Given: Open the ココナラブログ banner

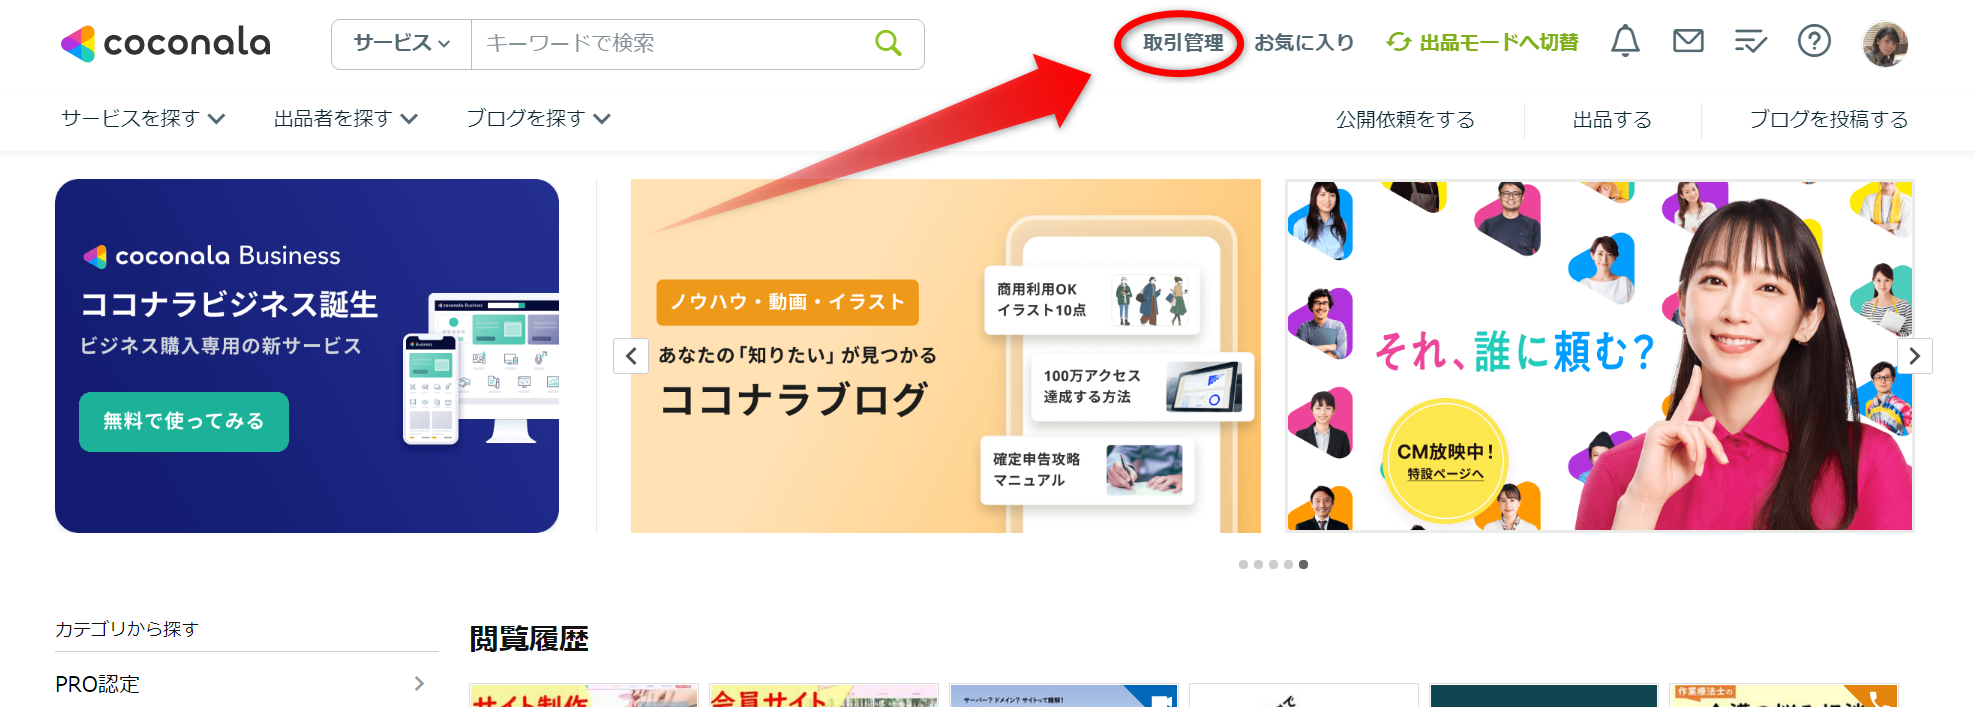Looking at the screenshot, I should [x=945, y=356].
